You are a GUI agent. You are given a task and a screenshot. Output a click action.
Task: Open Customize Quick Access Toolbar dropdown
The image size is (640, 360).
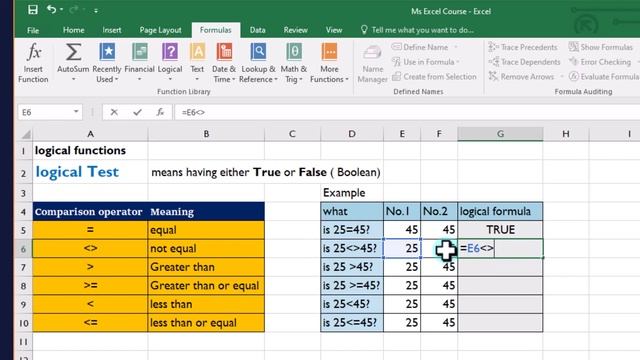click(96, 11)
